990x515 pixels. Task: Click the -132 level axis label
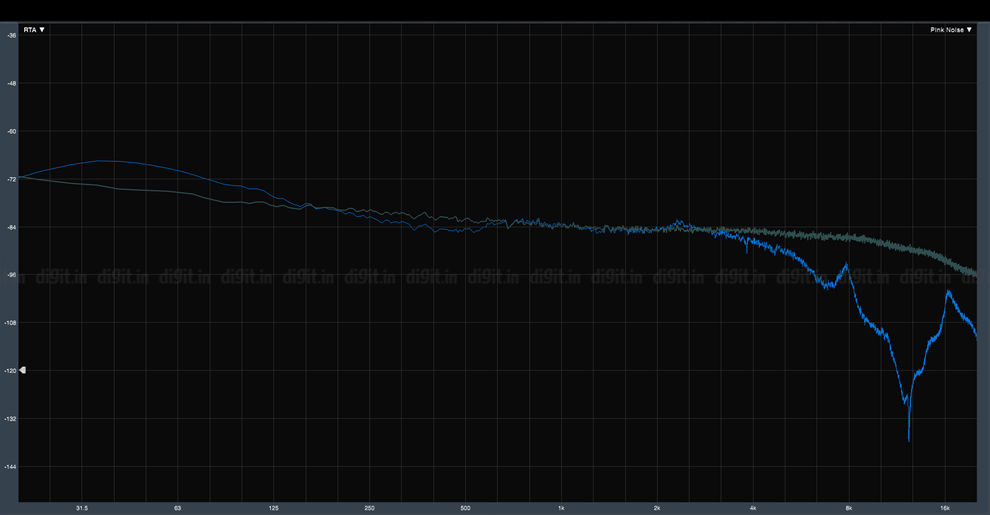click(x=11, y=418)
